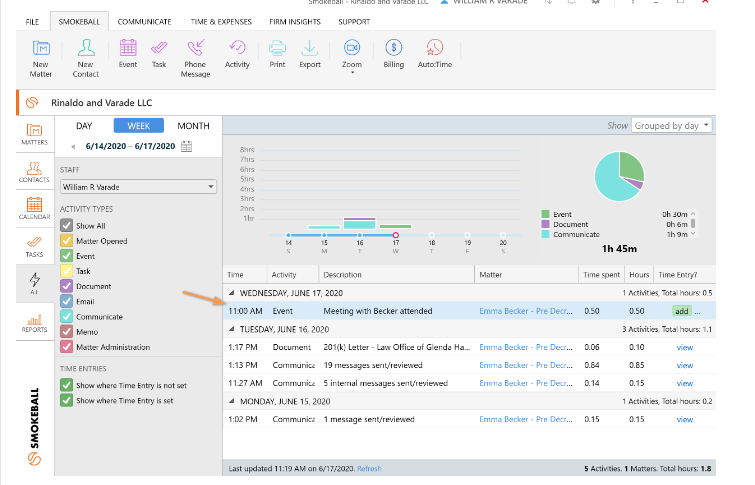Switch to FIRM INSIGHTS tab
755x485 pixels.
[x=295, y=22]
